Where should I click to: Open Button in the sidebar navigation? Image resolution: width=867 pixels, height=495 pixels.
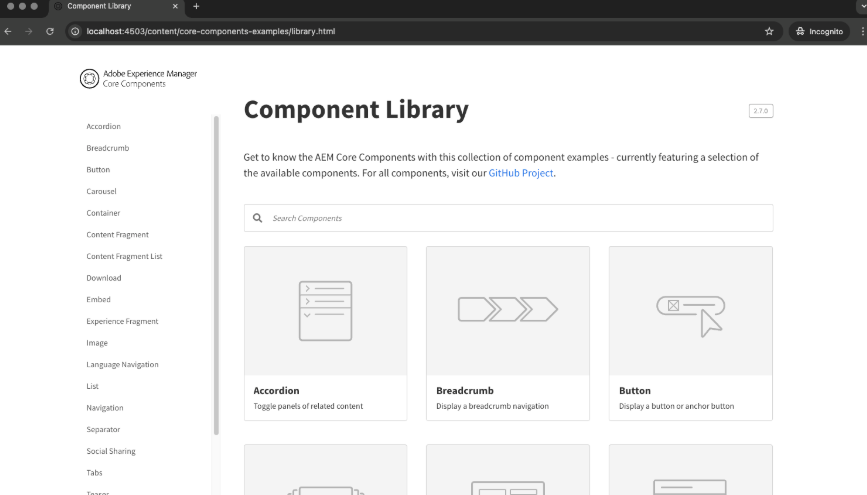(98, 170)
